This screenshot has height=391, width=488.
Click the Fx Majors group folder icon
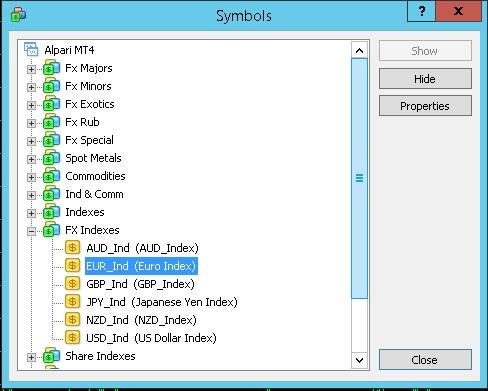(x=51, y=68)
